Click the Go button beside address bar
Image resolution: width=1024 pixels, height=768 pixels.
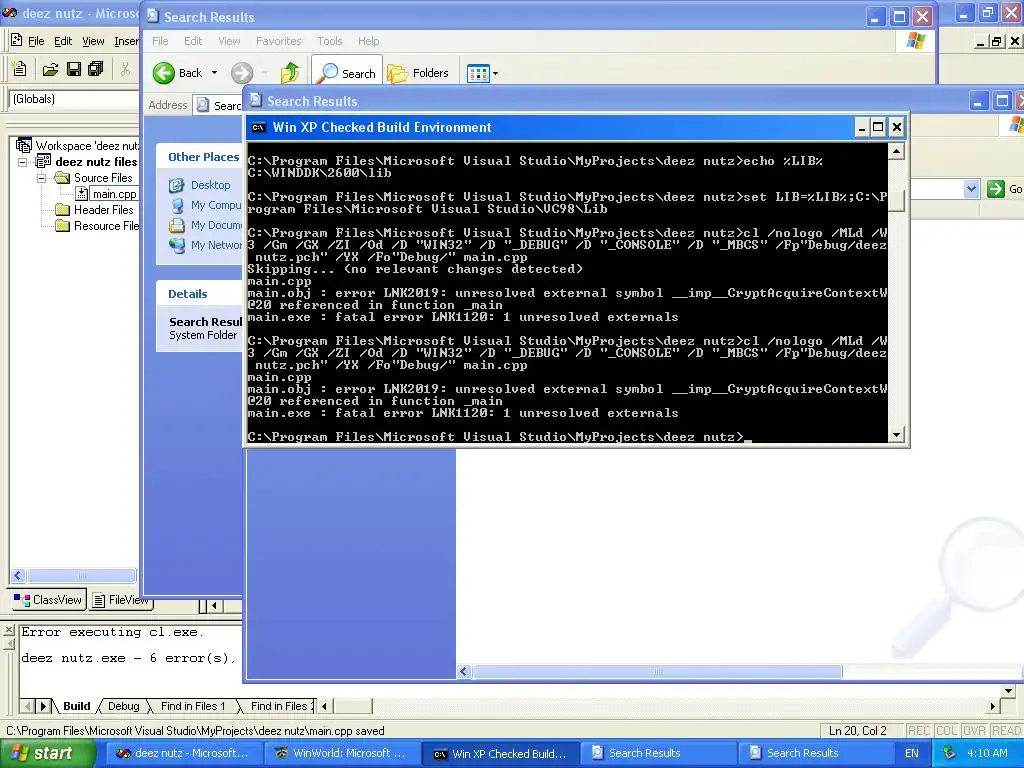click(1004, 189)
